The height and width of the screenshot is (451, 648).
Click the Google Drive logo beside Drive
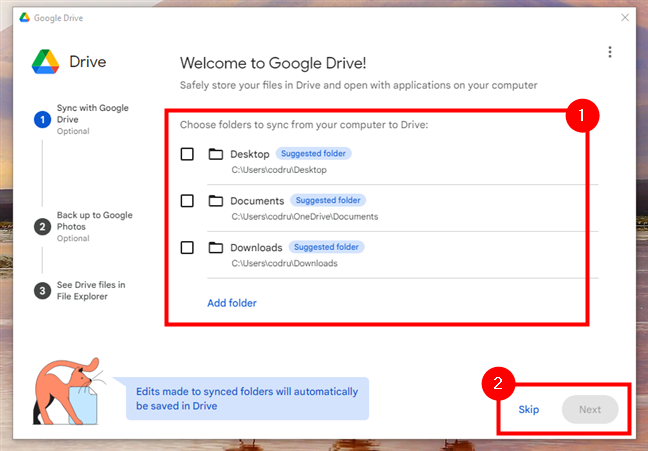tap(45, 62)
